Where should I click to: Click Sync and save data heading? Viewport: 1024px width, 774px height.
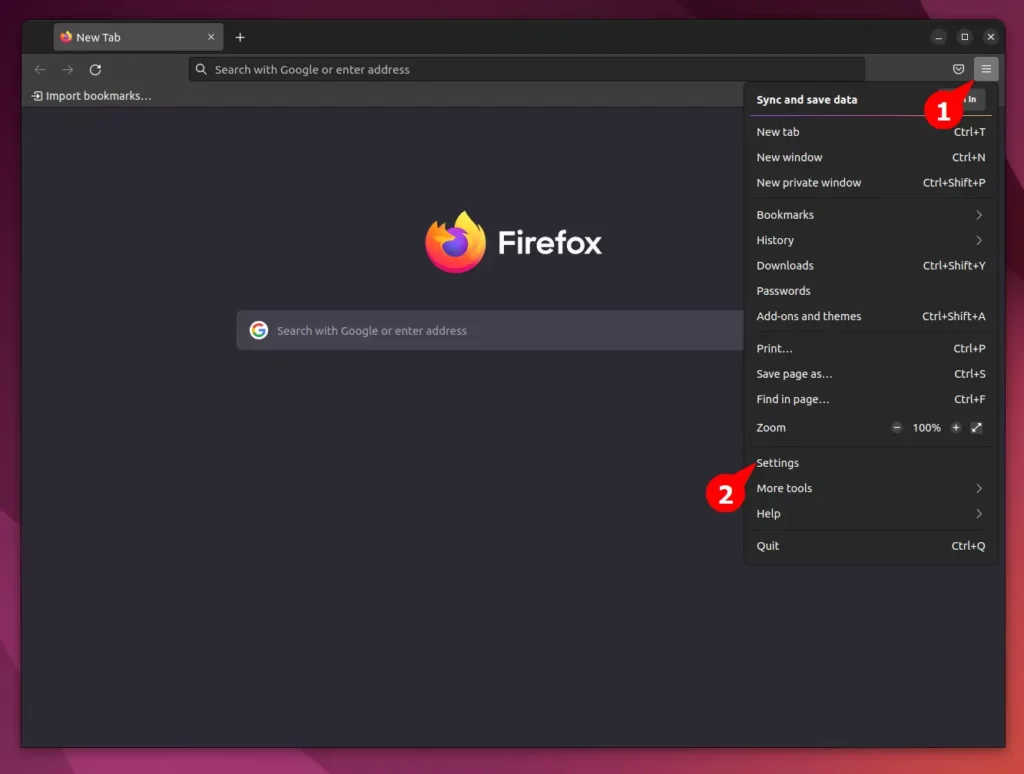(807, 100)
